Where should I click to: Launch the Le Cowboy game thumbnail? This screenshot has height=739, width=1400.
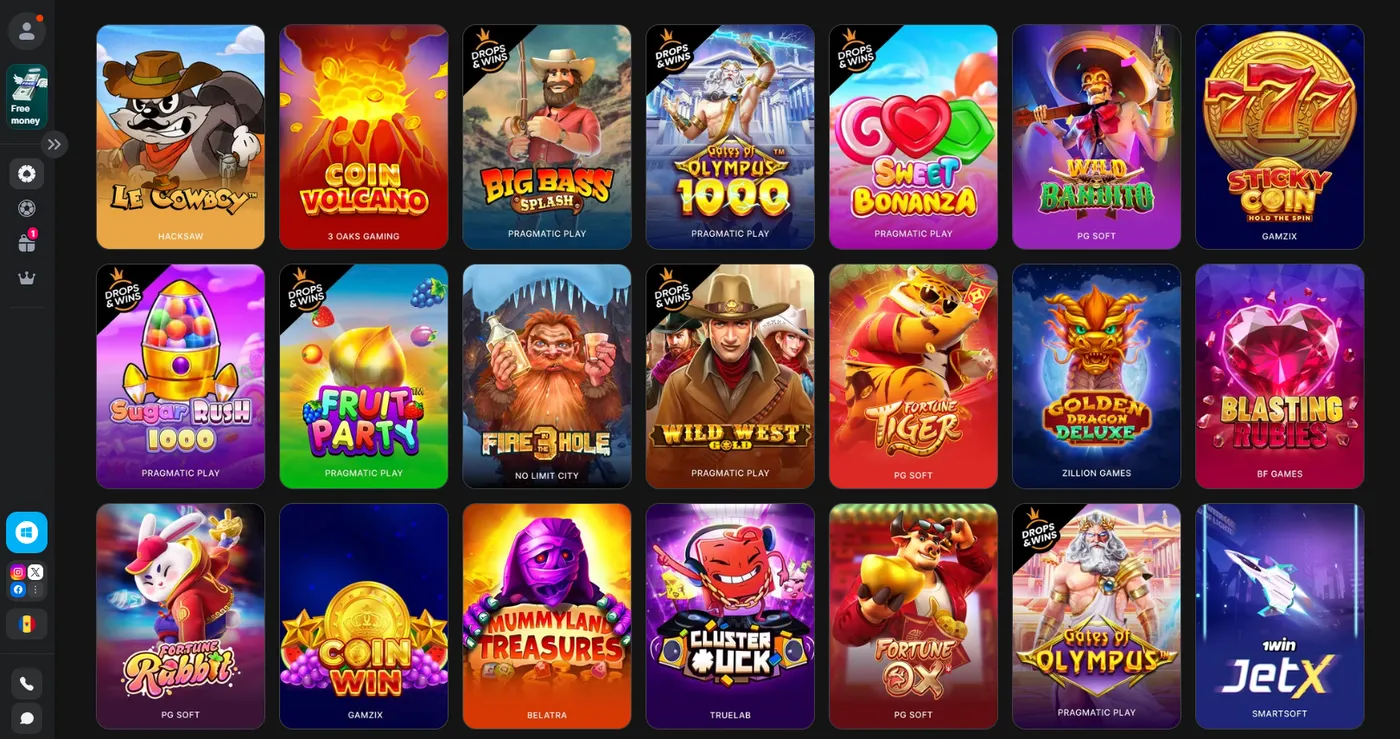point(181,137)
